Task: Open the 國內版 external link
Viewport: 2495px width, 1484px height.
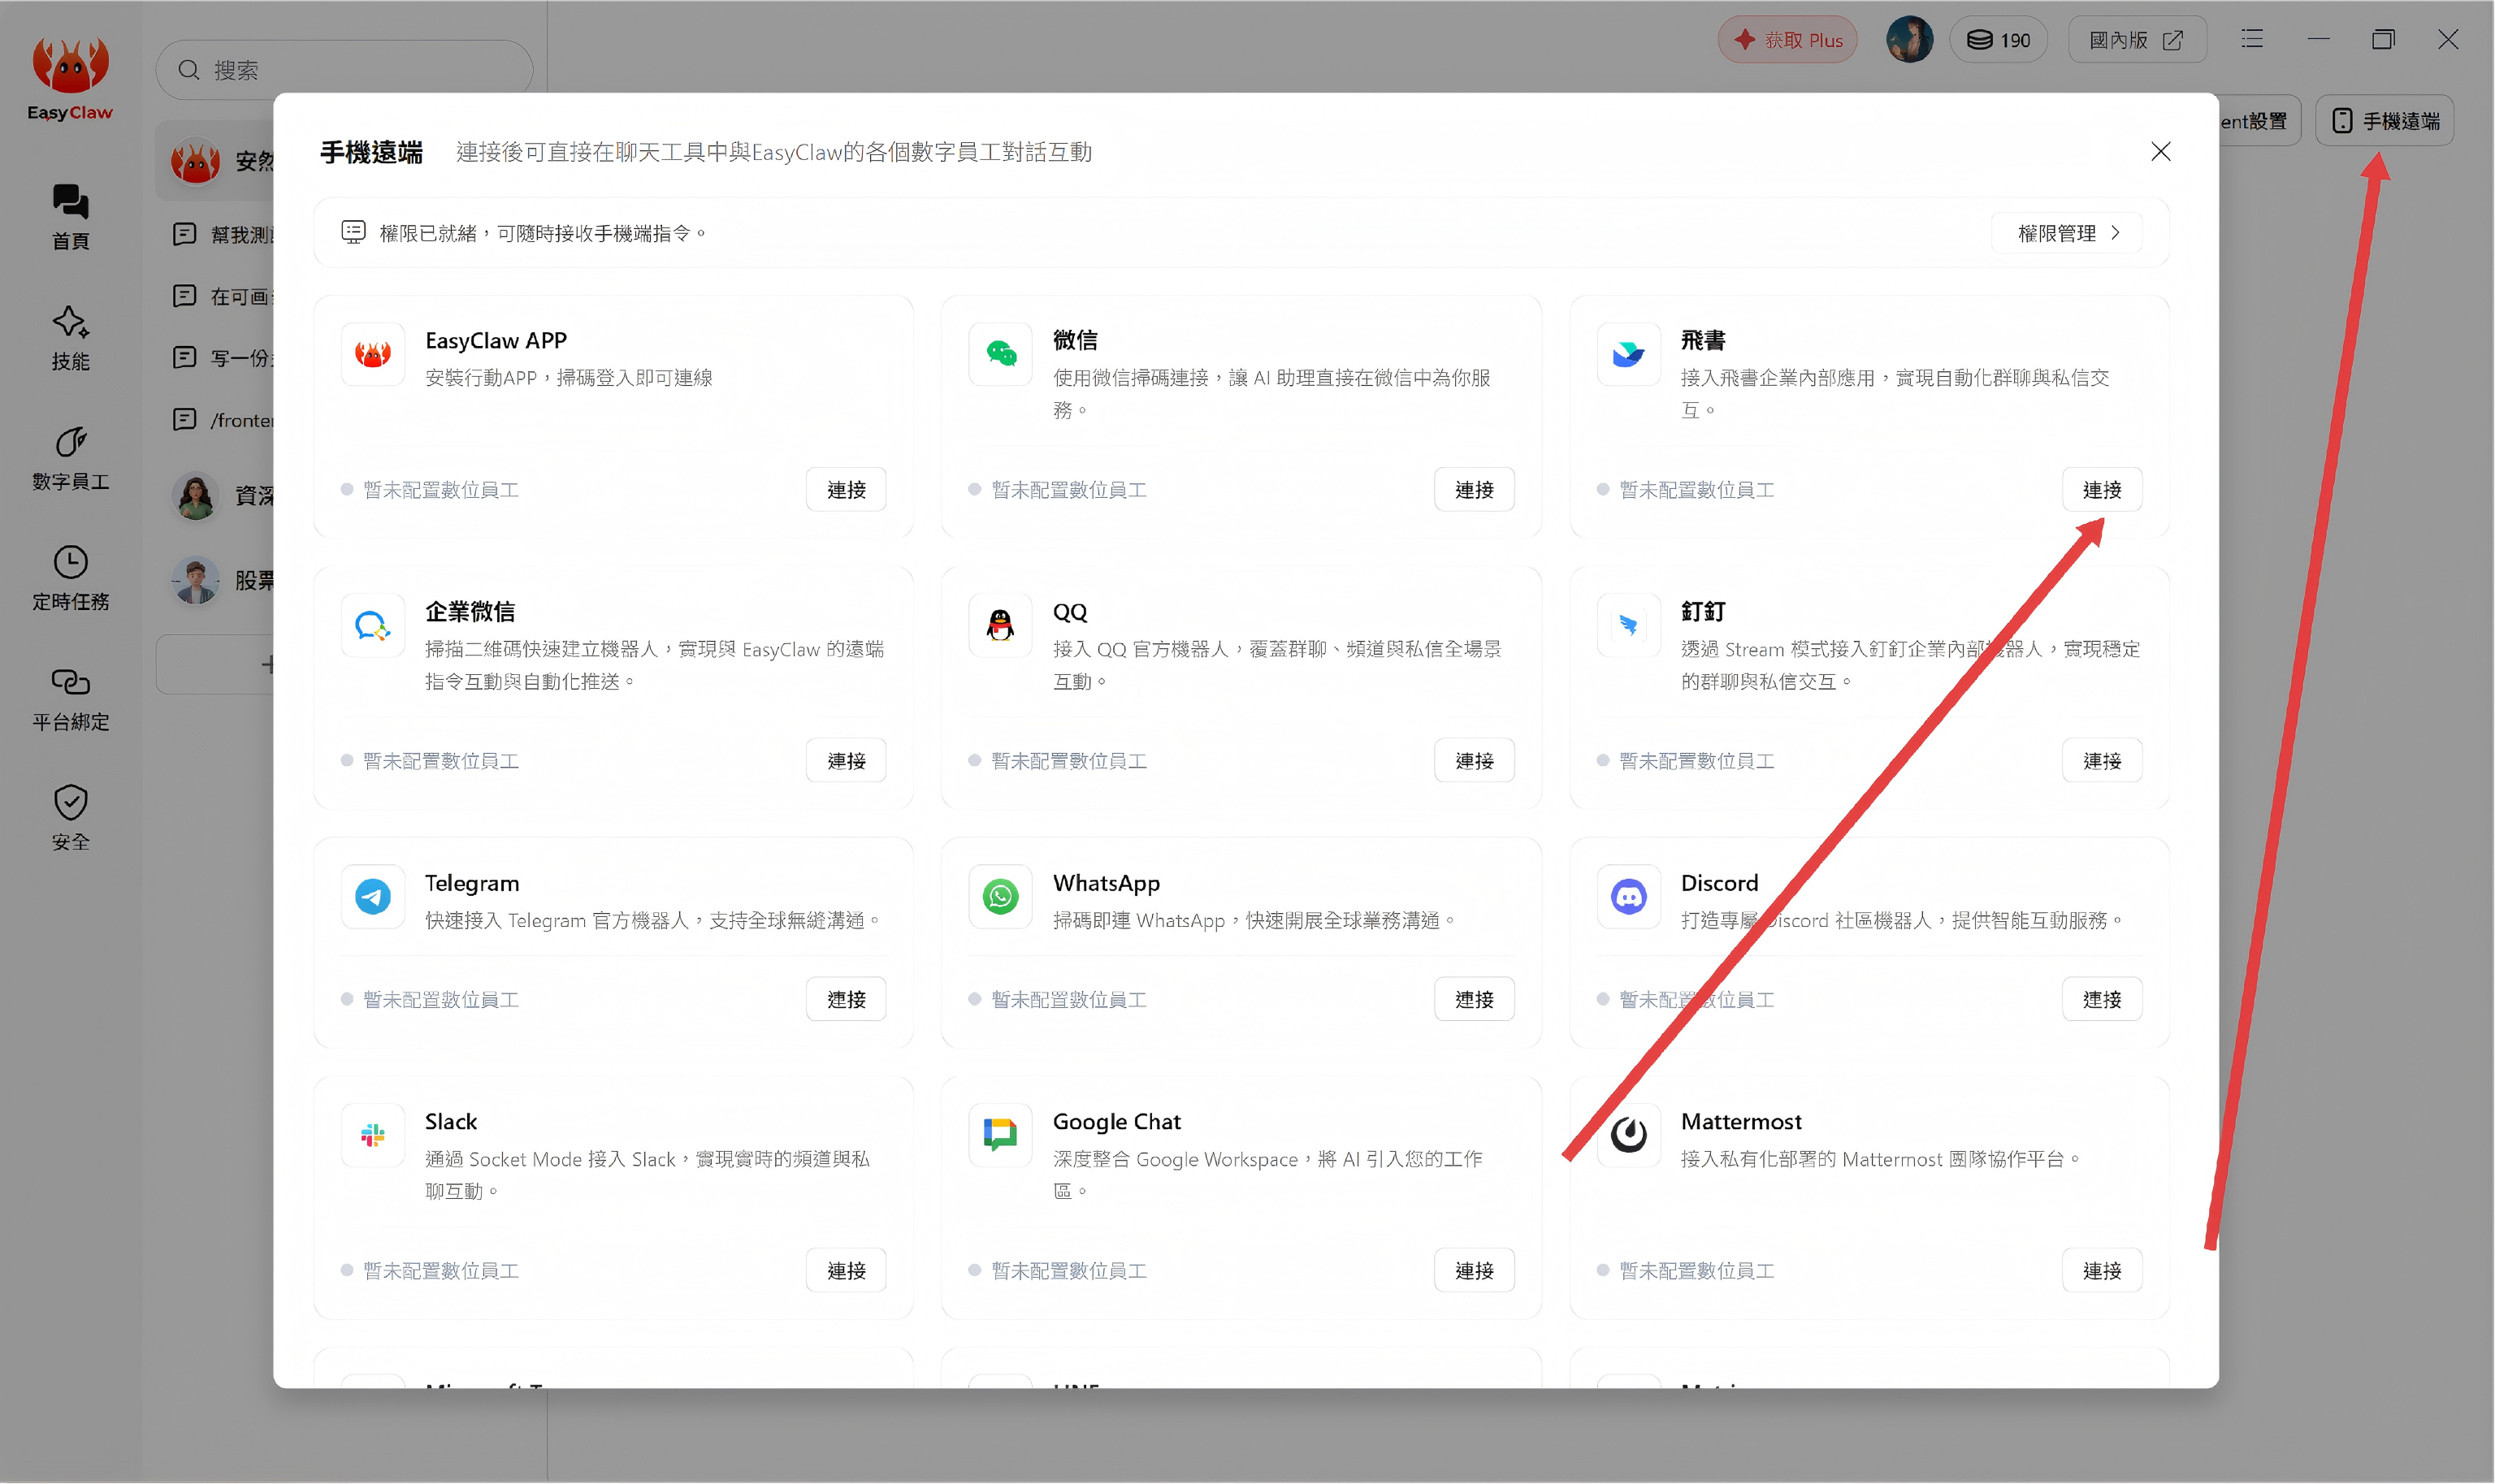Action: pyautogui.click(x=2137, y=40)
